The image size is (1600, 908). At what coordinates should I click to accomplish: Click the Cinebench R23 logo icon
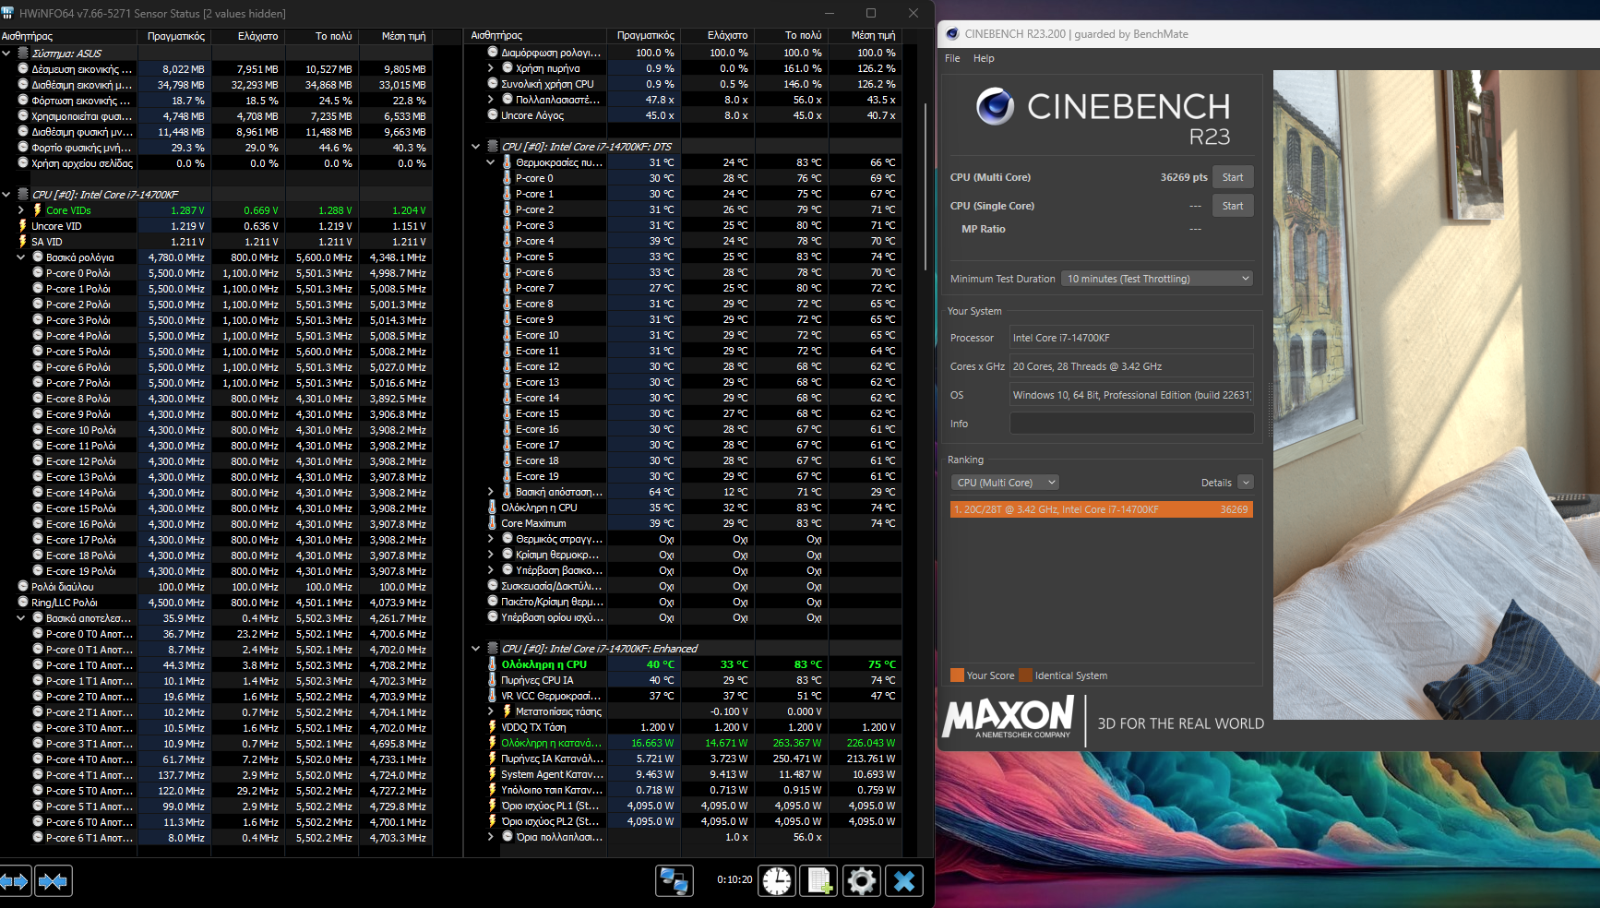pos(995,106)
